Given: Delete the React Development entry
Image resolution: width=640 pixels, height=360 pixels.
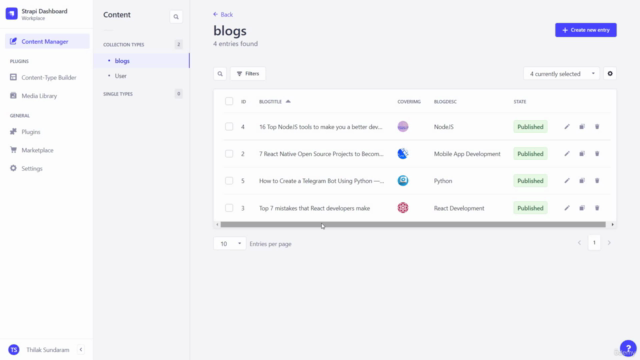Looking at the screenshot, I should (597, 208).
